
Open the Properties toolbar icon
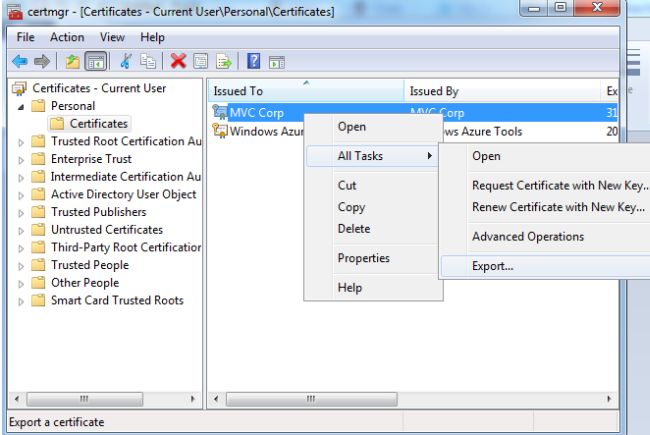201,61
